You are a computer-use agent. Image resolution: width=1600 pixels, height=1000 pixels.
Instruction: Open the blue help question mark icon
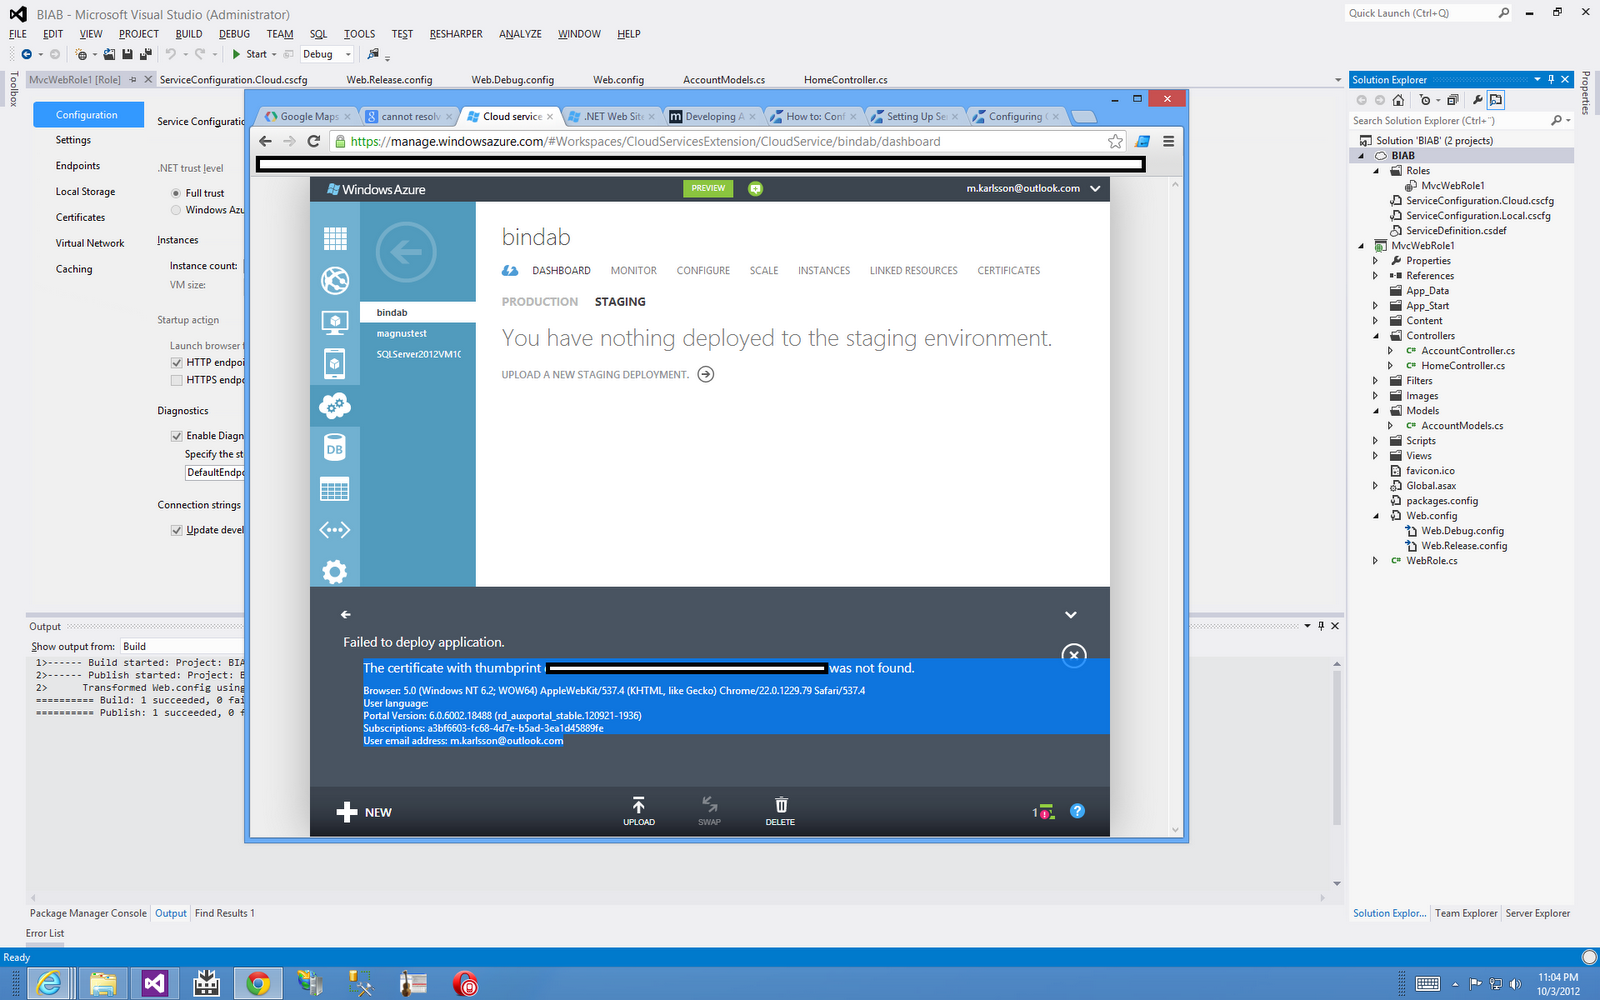[1077, 811]
